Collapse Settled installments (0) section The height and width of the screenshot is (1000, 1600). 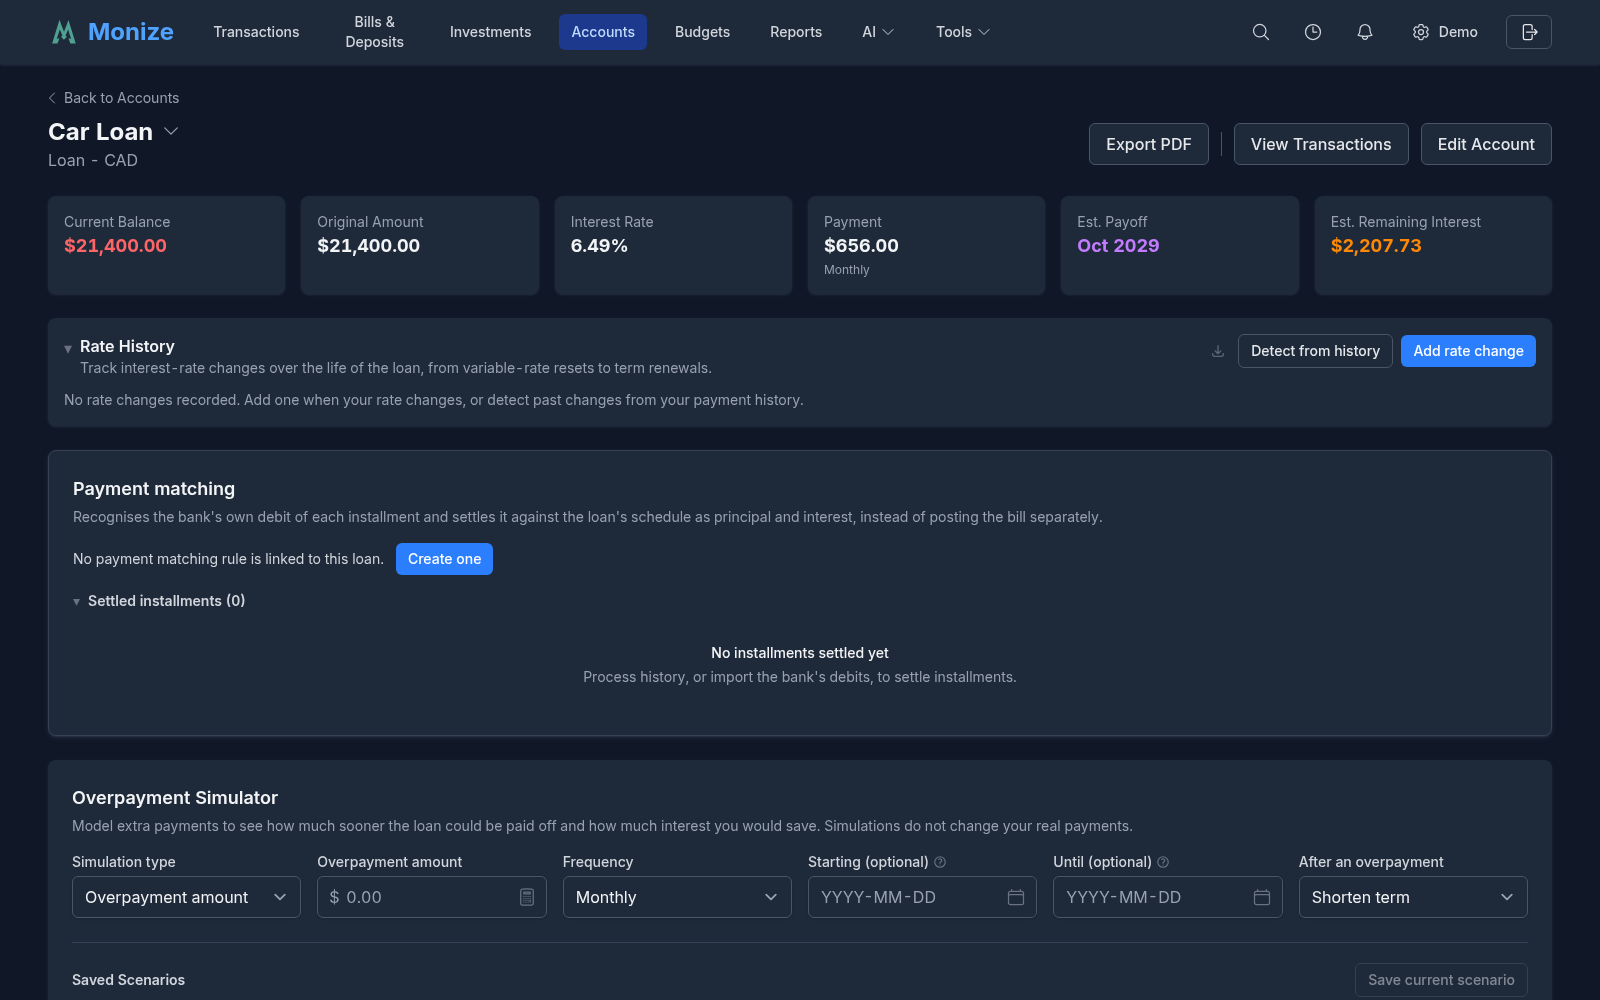[77, 601]
